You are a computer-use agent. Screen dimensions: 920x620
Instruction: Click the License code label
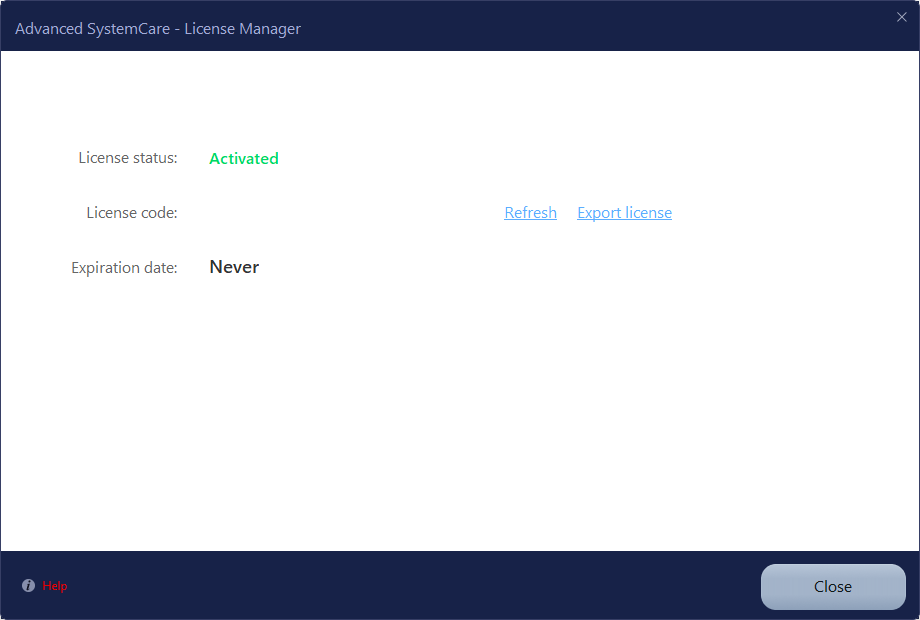click(x=132, y=212)
